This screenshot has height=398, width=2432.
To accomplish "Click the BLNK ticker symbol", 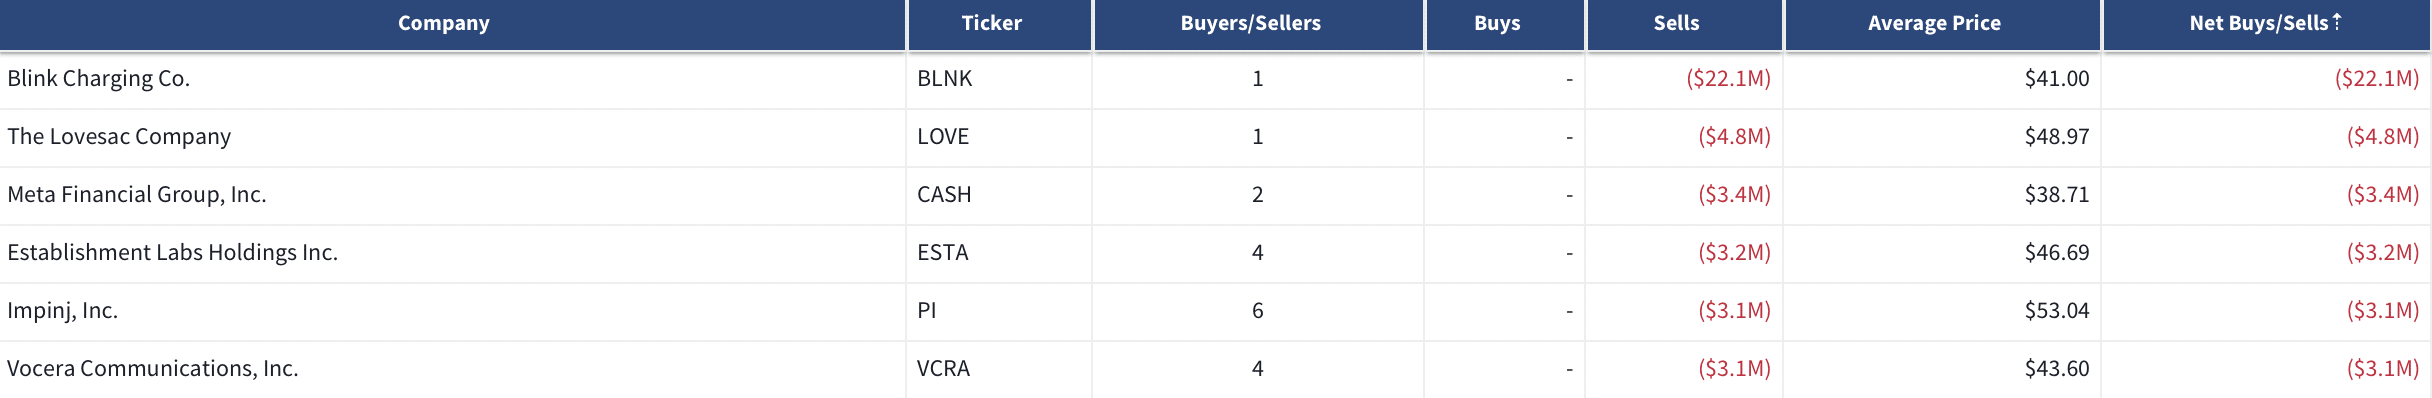I will [x=945, y=78].
